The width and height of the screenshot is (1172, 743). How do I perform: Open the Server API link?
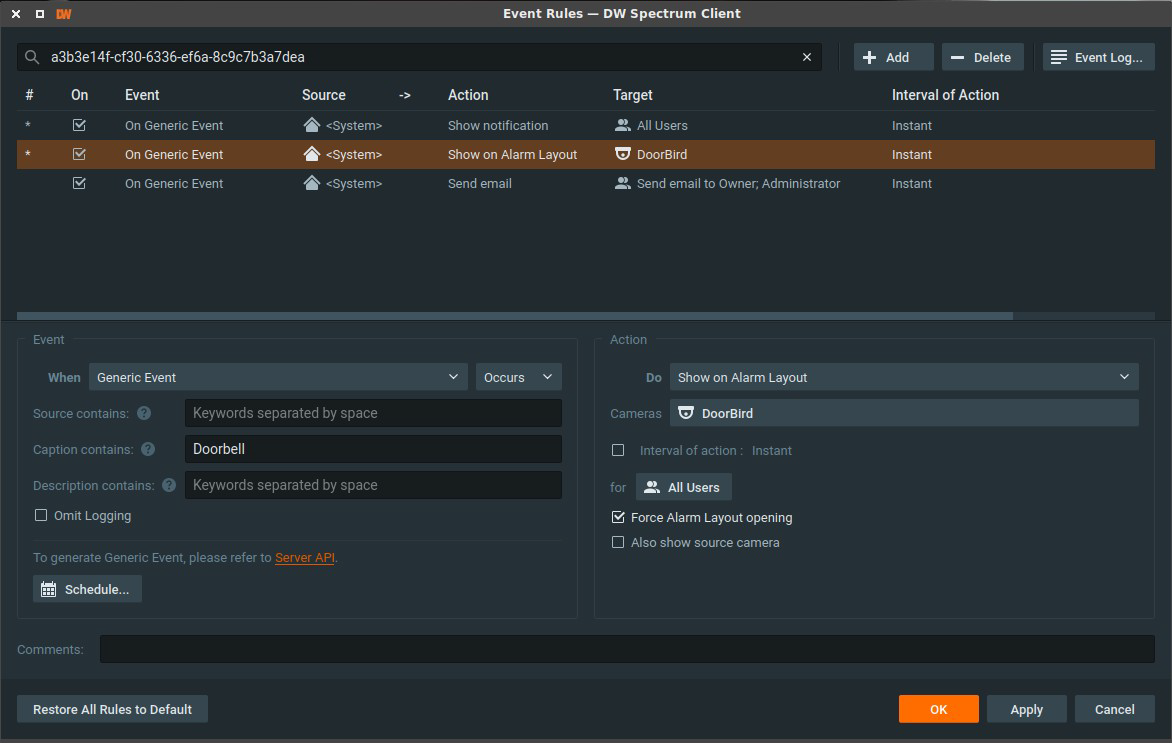[305, 558]
